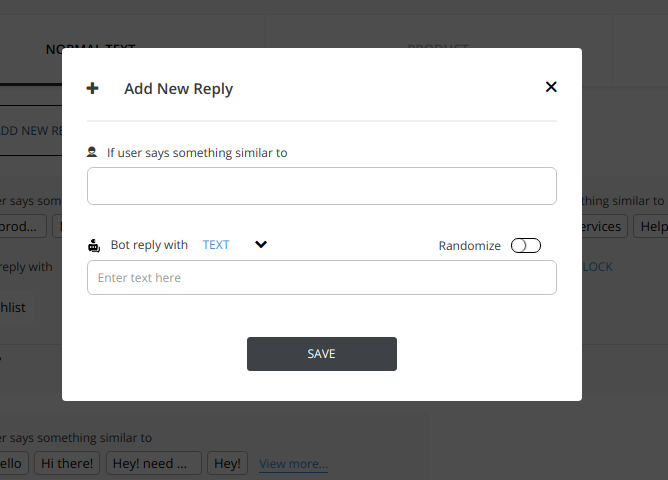Click the user icon beside 'If user says'
The image size is (668, 480).
pyautogui.click(x=92, y=152)
